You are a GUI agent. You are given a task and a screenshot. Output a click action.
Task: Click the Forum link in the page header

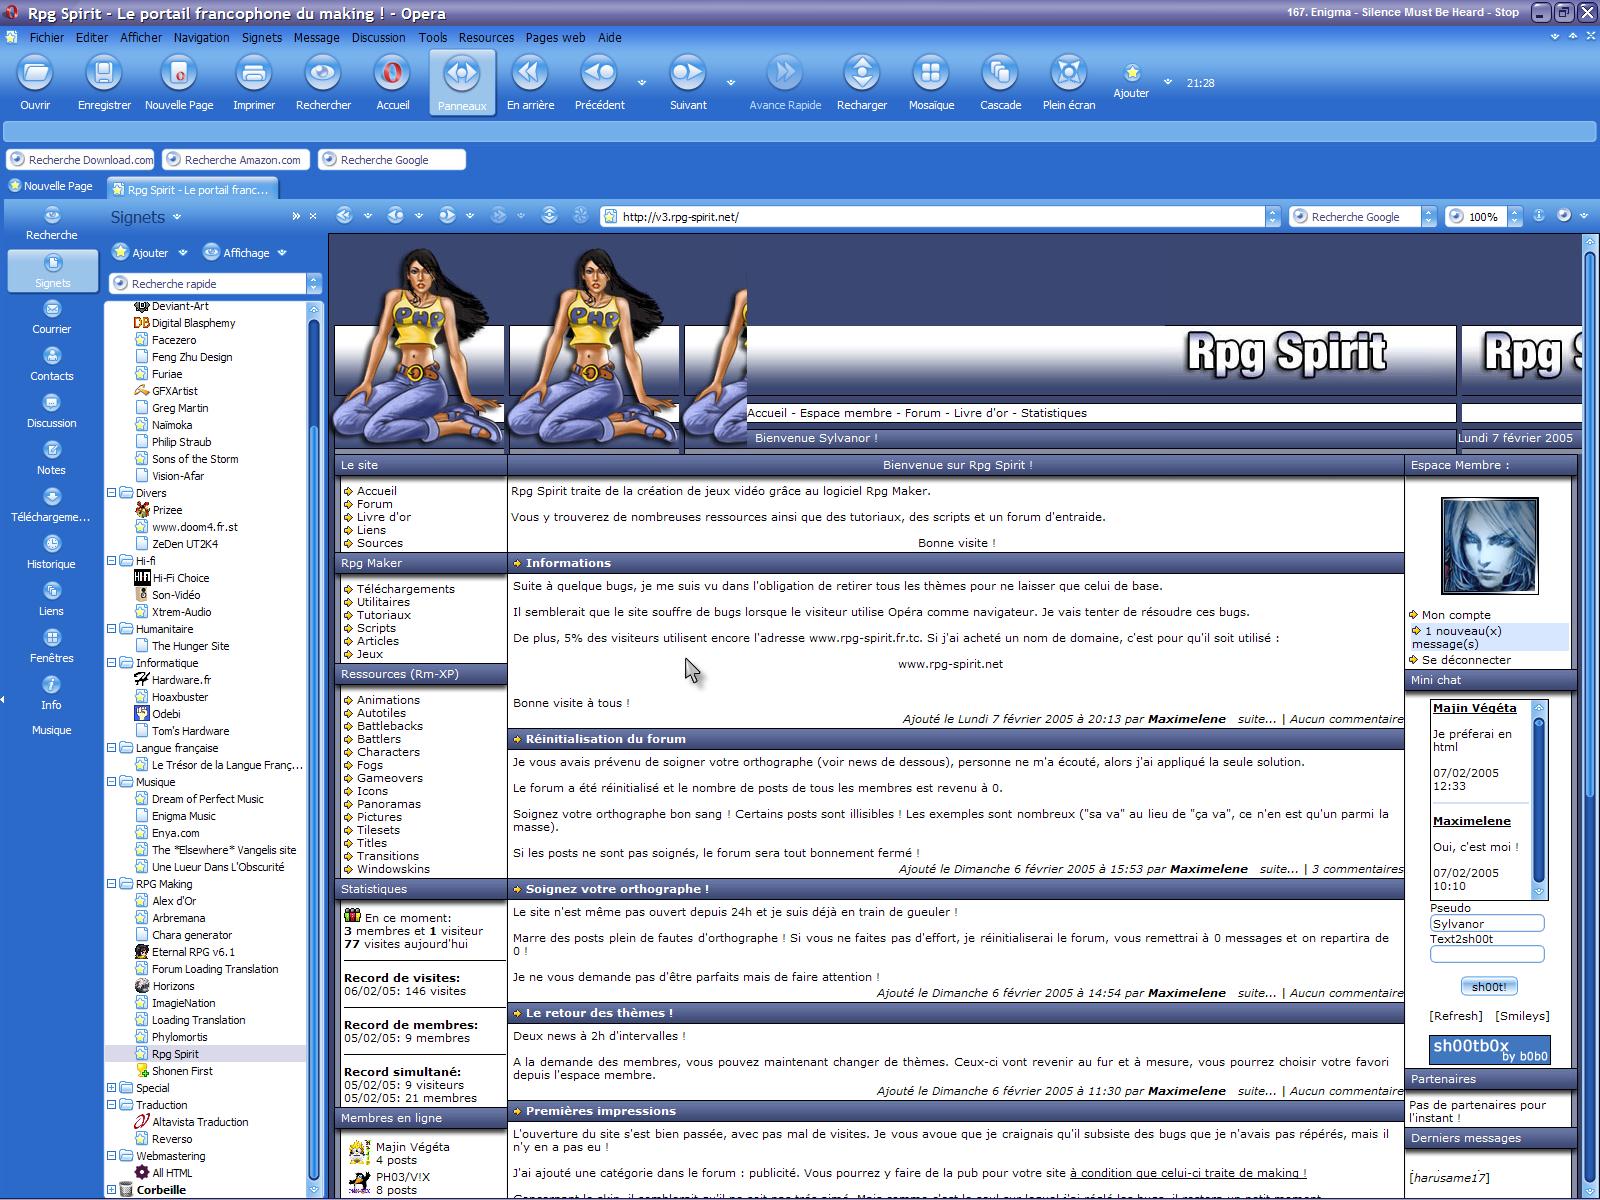click(x=923, y=413)
